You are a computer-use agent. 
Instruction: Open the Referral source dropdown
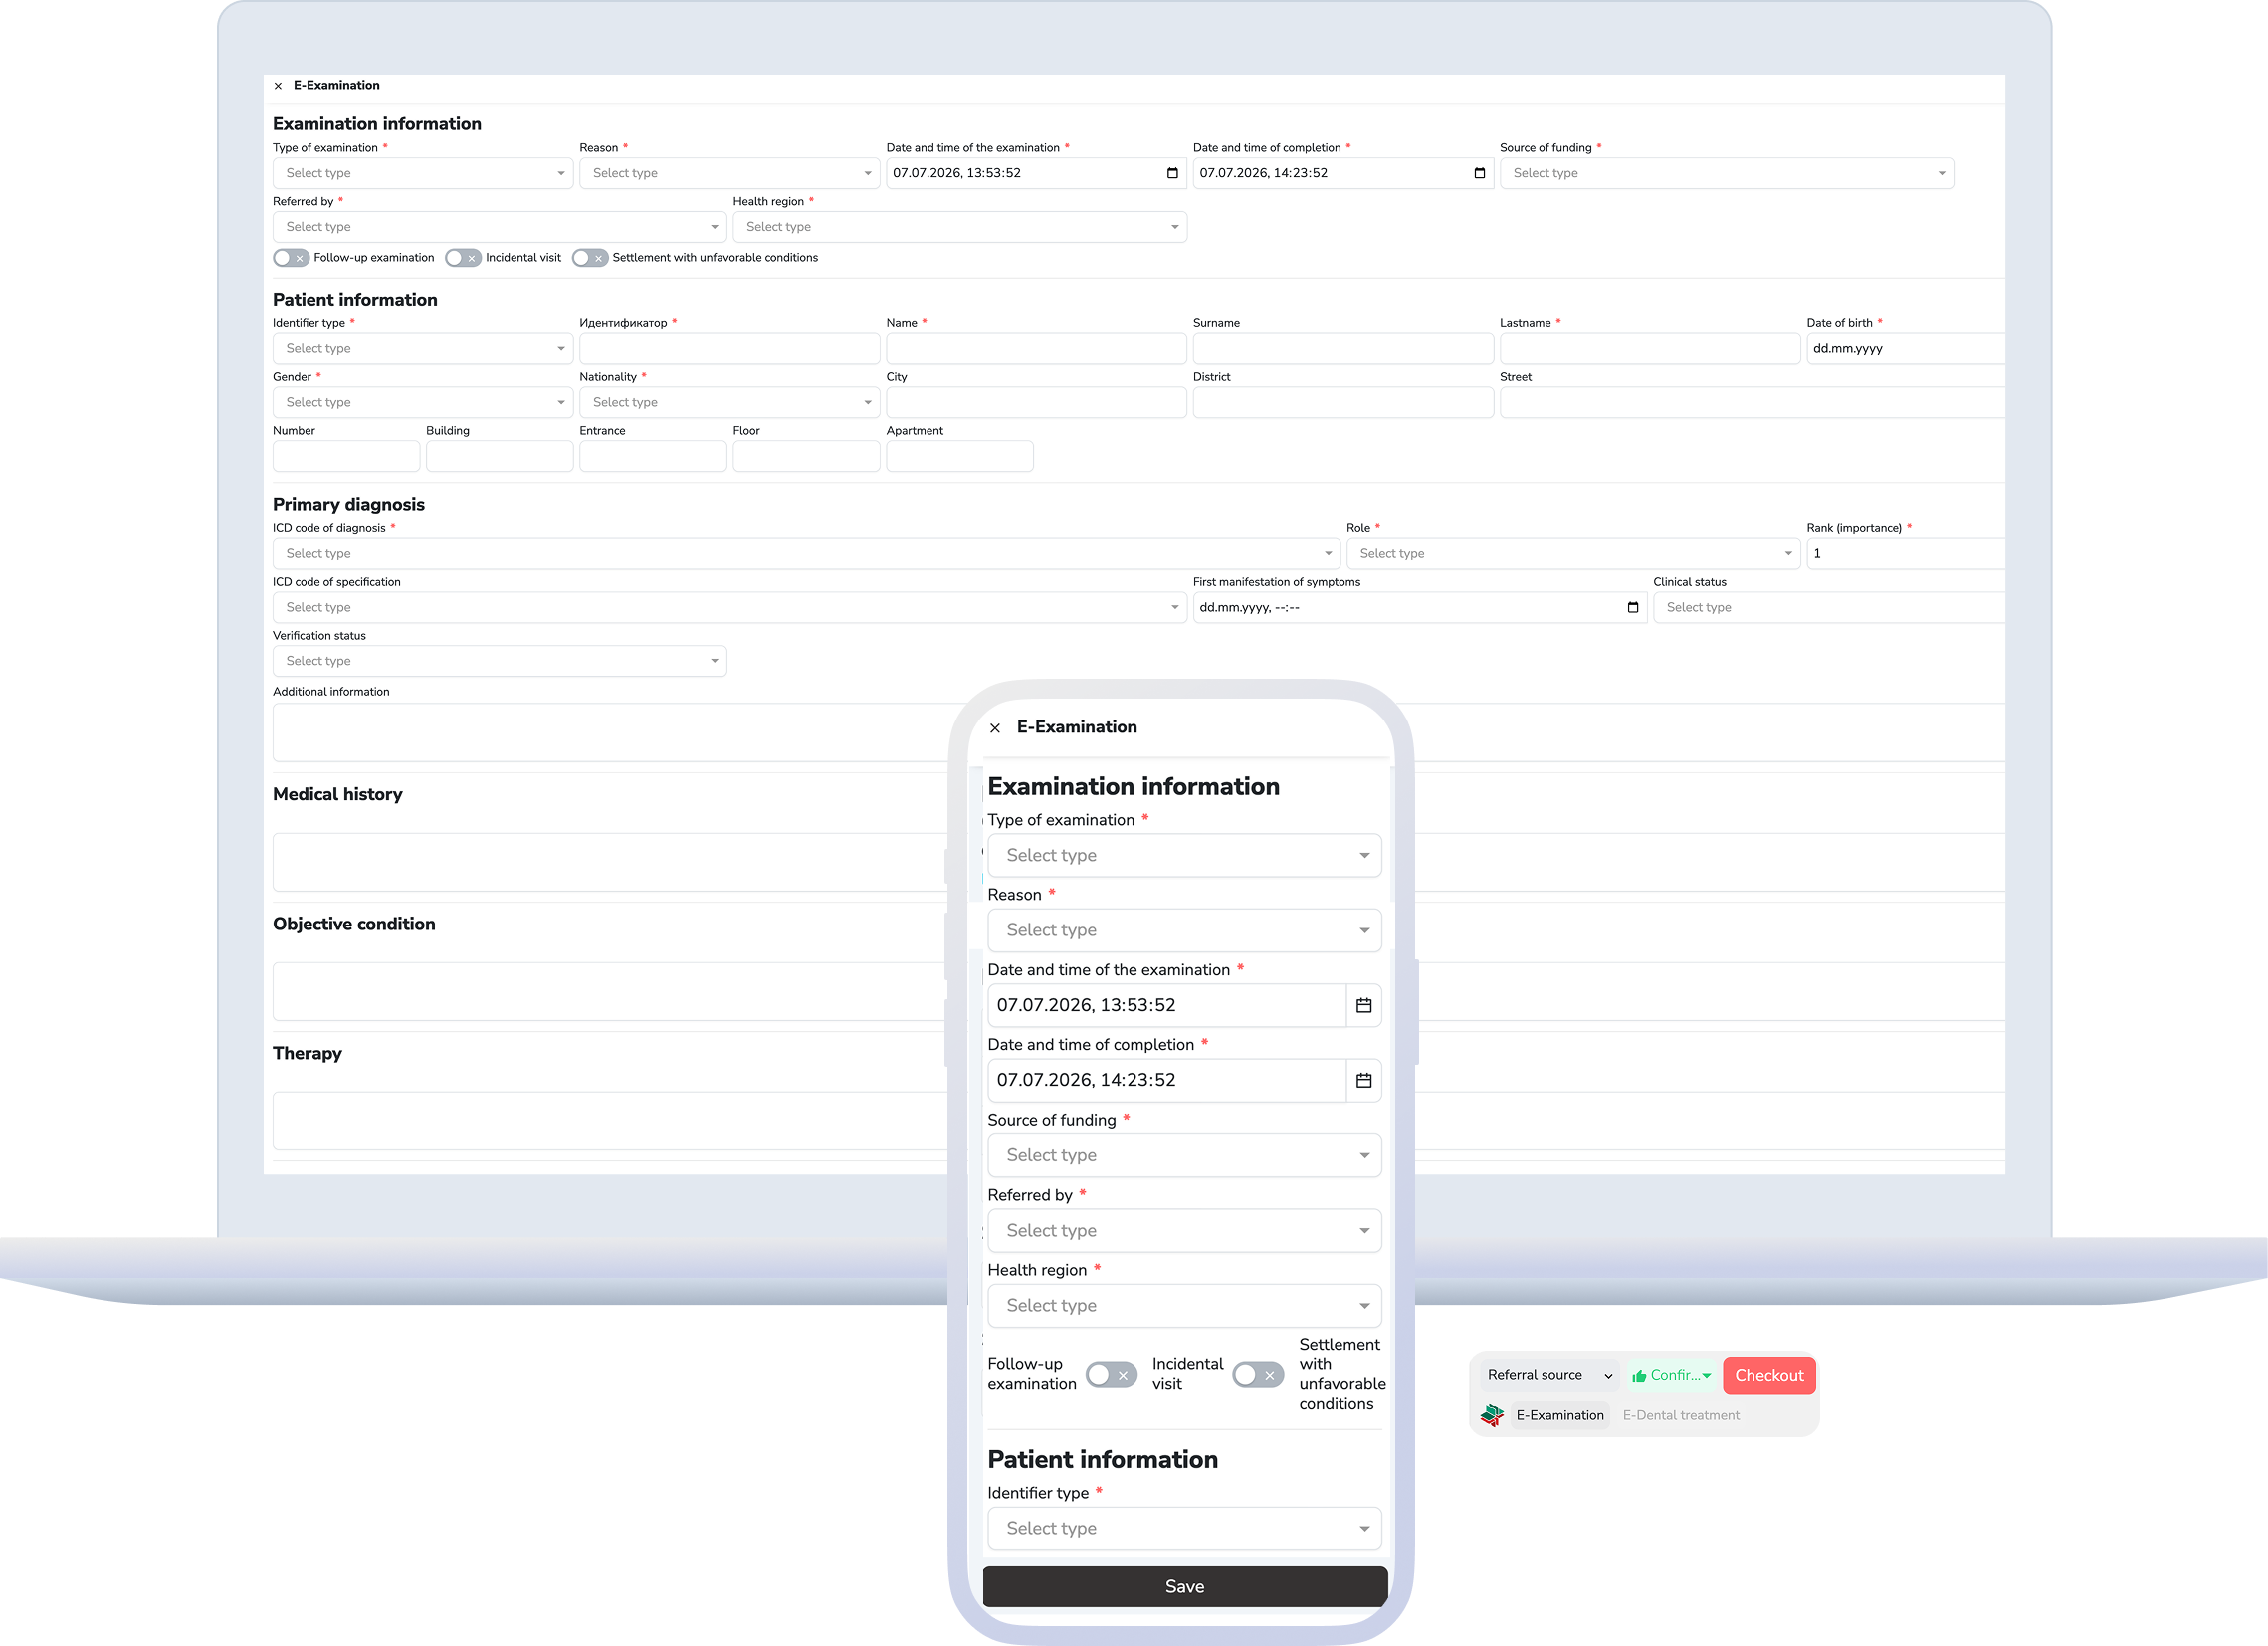tap(1548, 1376)
